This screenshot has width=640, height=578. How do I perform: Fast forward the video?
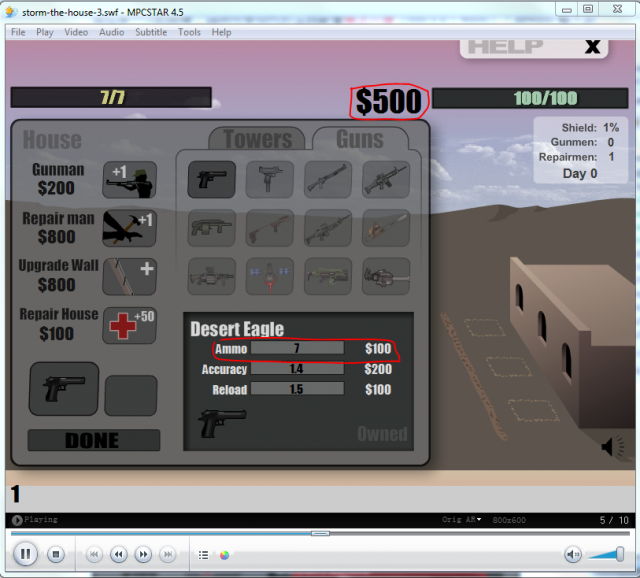[143, 554]
